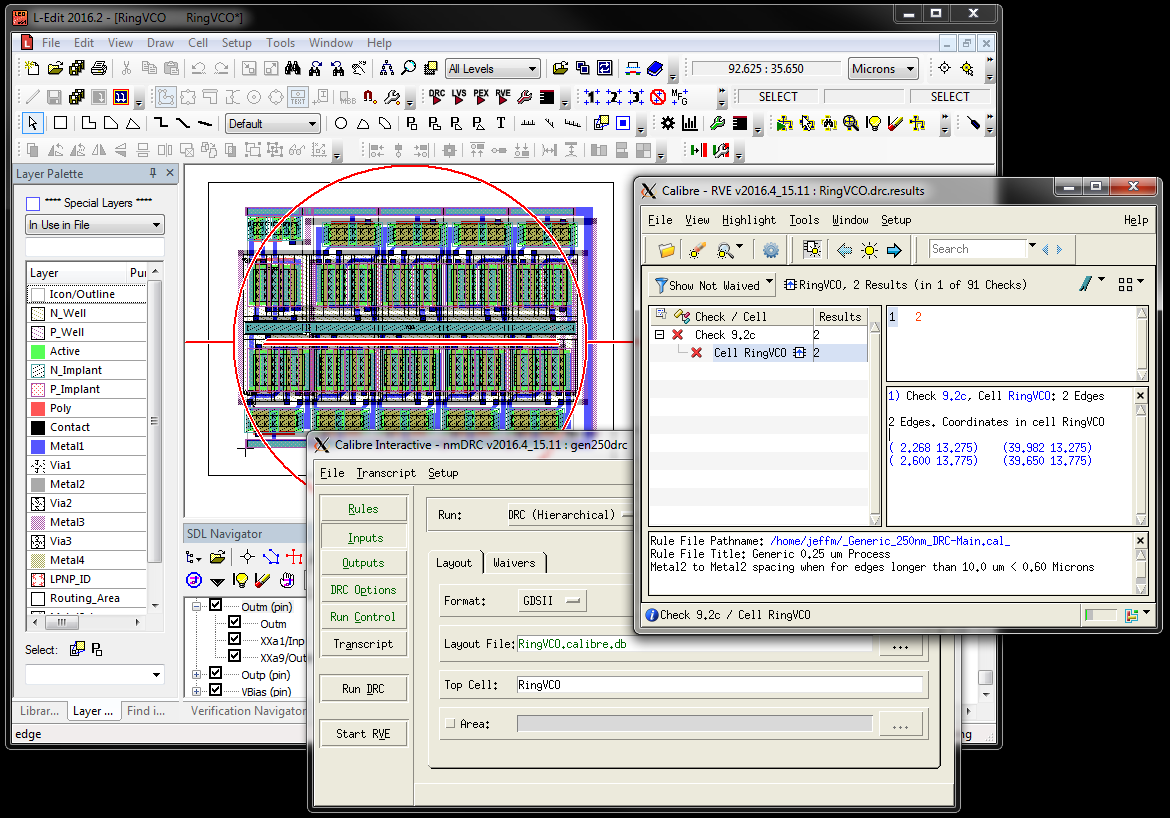The height and width of the screenshot is (818, 1170).
Task: Click the binoculars Find icon
Action: [293, 69]
